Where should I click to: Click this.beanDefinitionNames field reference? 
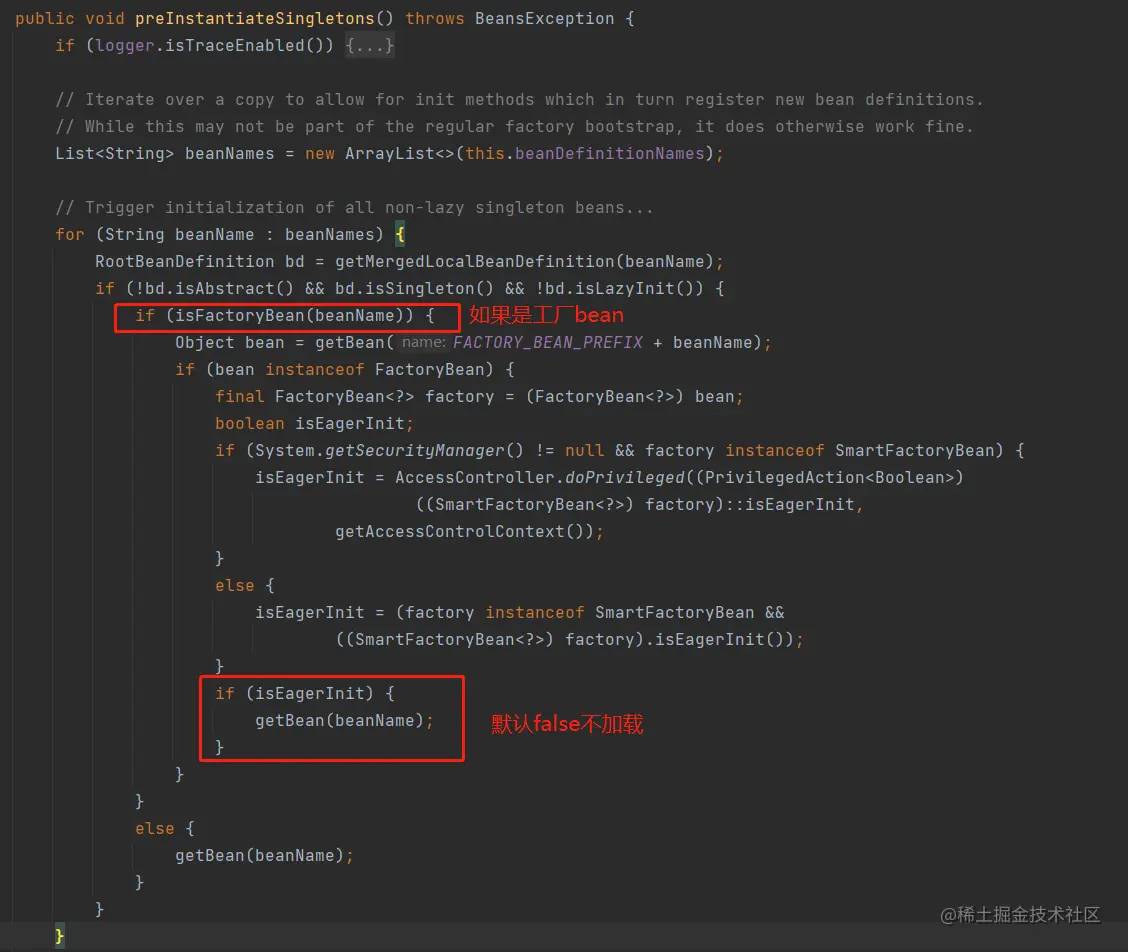tap(584, 153)
